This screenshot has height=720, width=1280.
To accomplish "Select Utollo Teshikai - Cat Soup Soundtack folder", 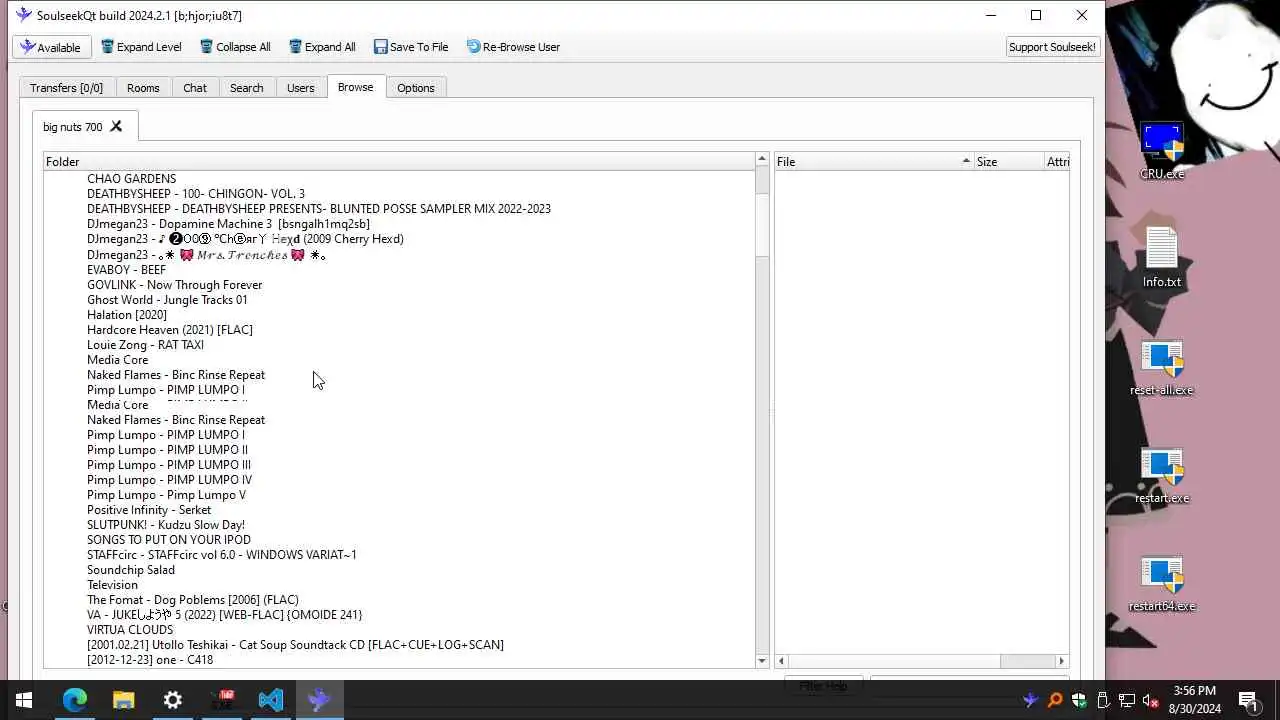I will pos(295,644).
